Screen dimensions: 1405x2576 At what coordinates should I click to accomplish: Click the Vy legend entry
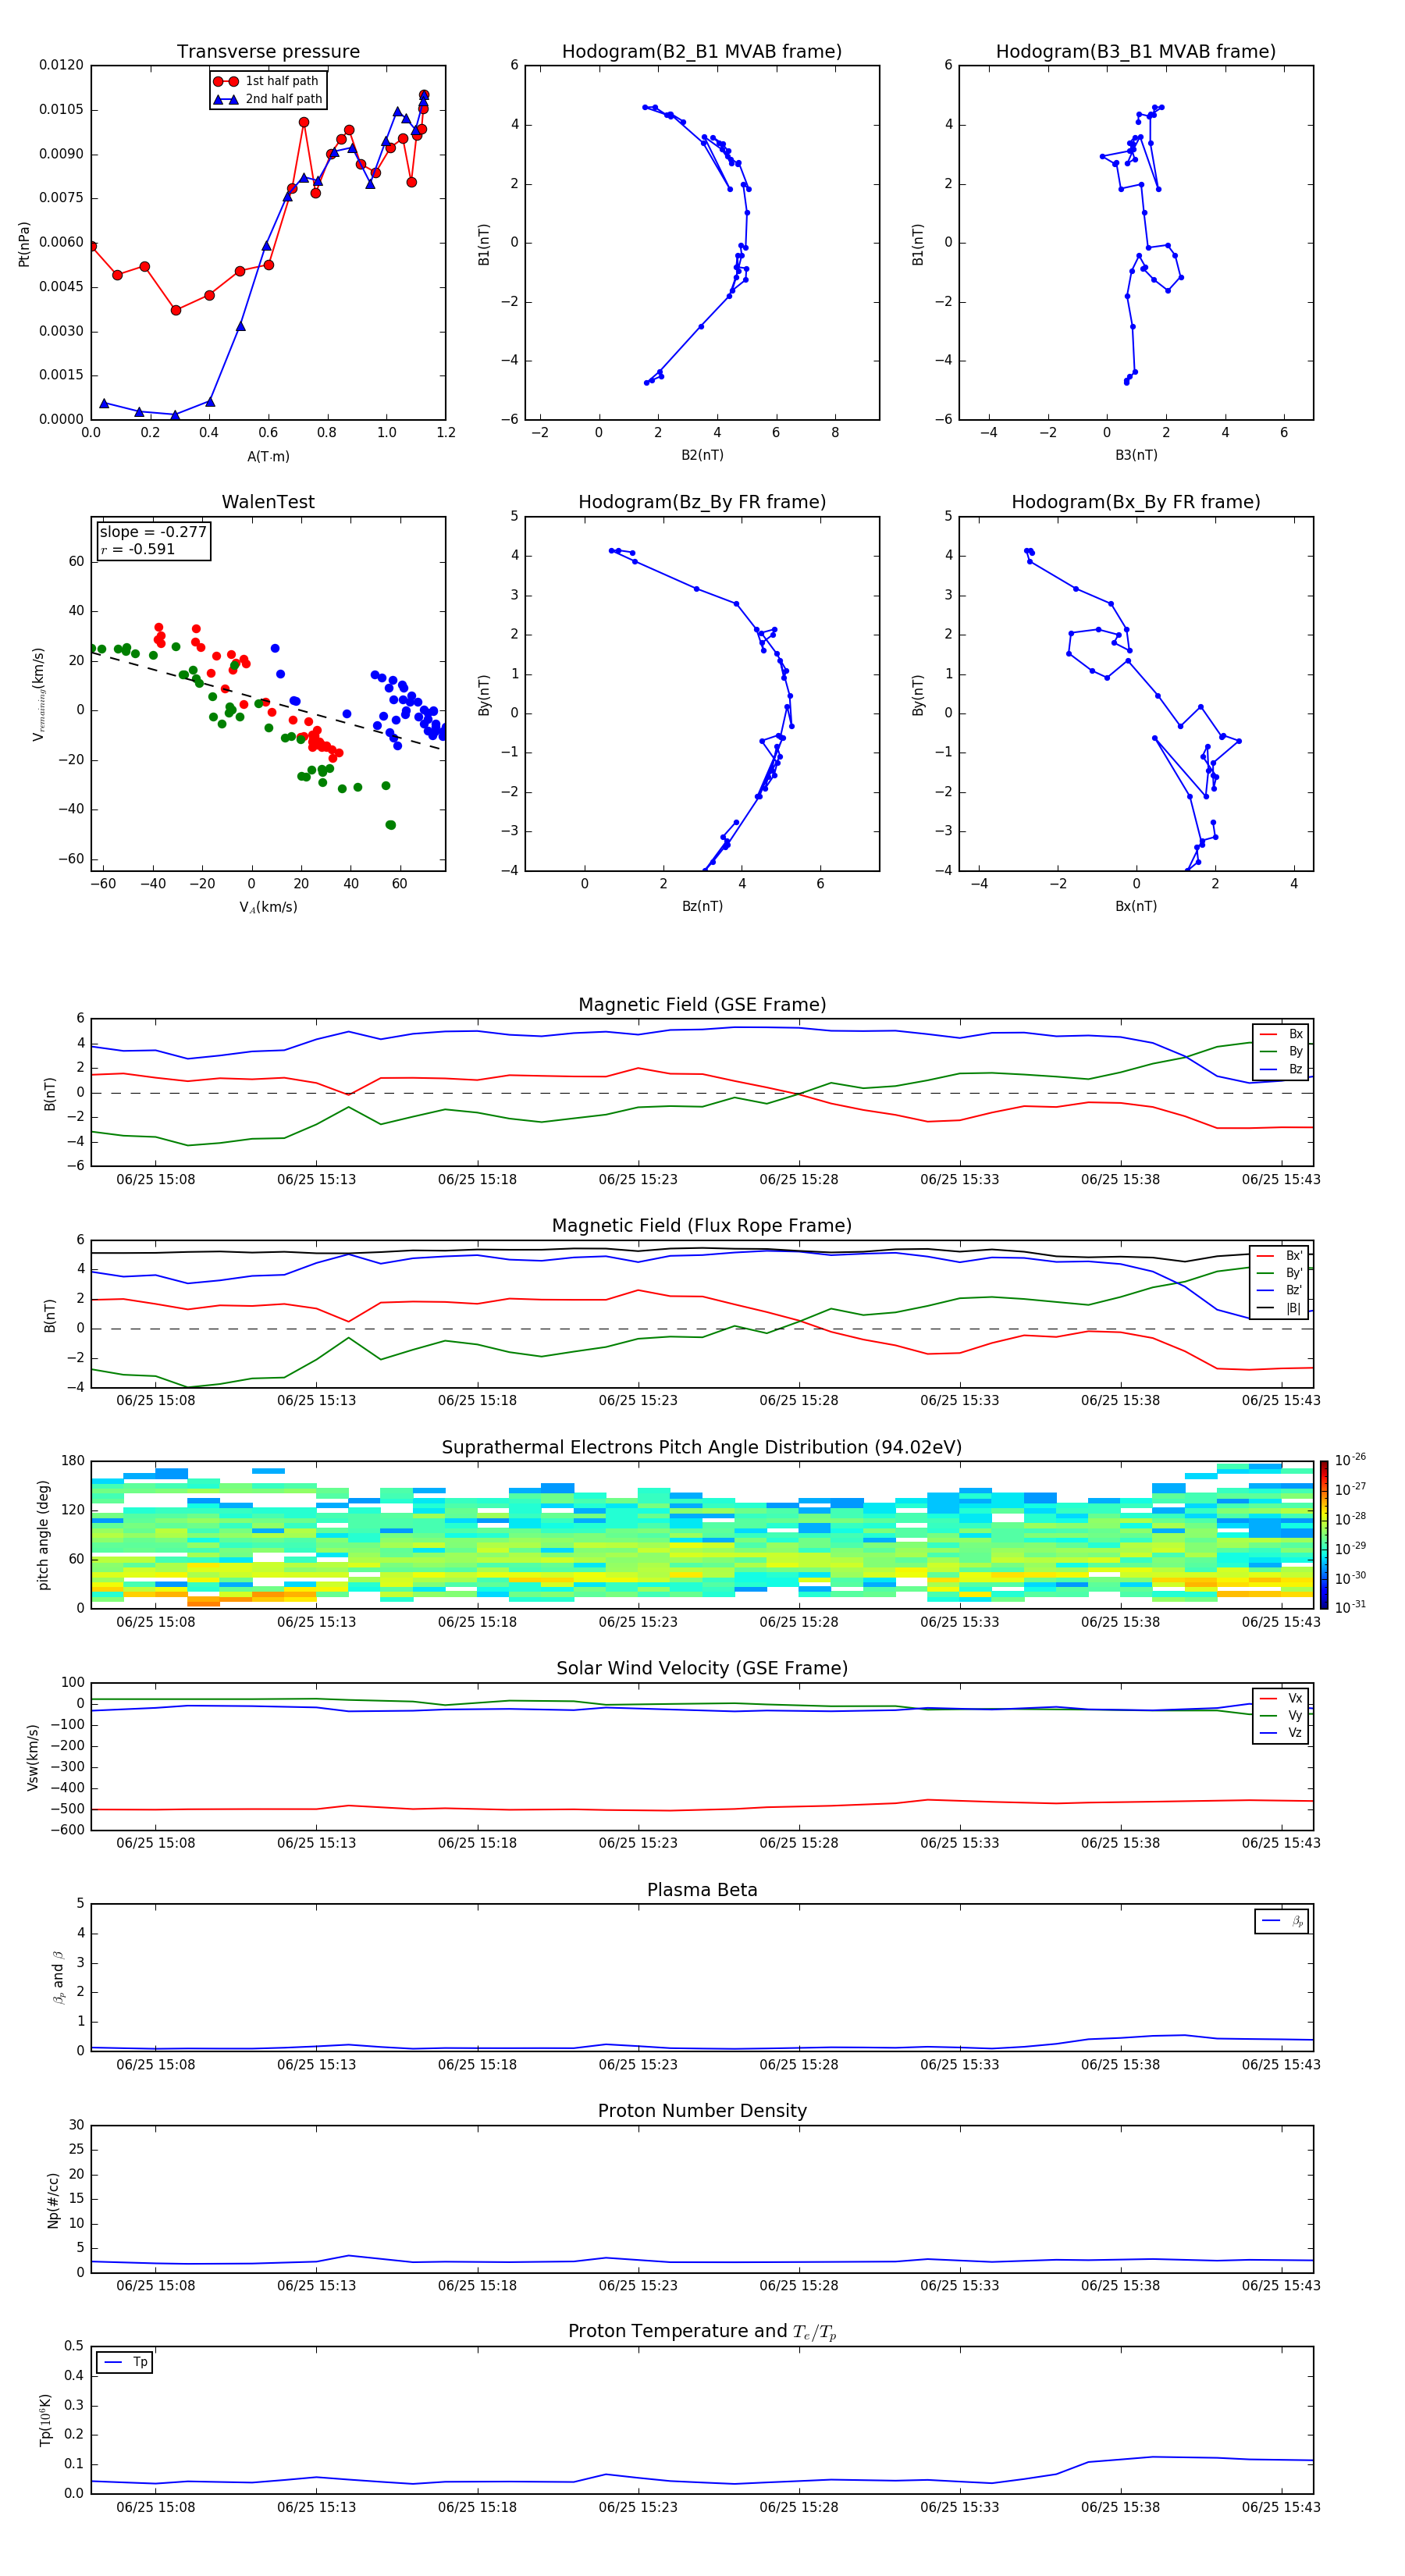[x=1281, y=1715]
